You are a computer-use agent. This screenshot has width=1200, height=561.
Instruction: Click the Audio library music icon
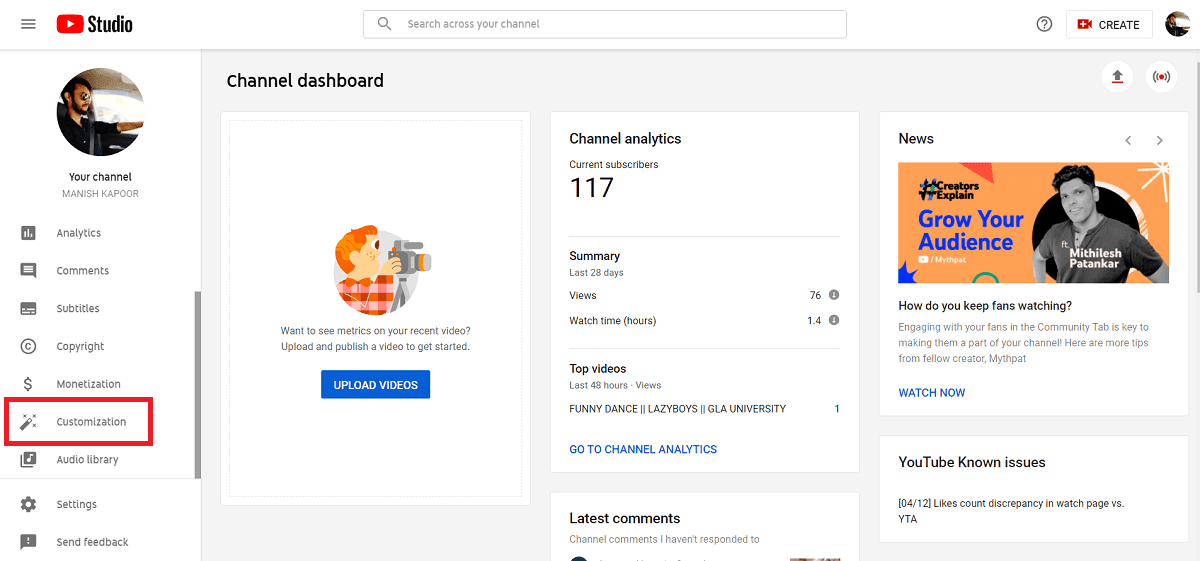click(x=28, y=460)
